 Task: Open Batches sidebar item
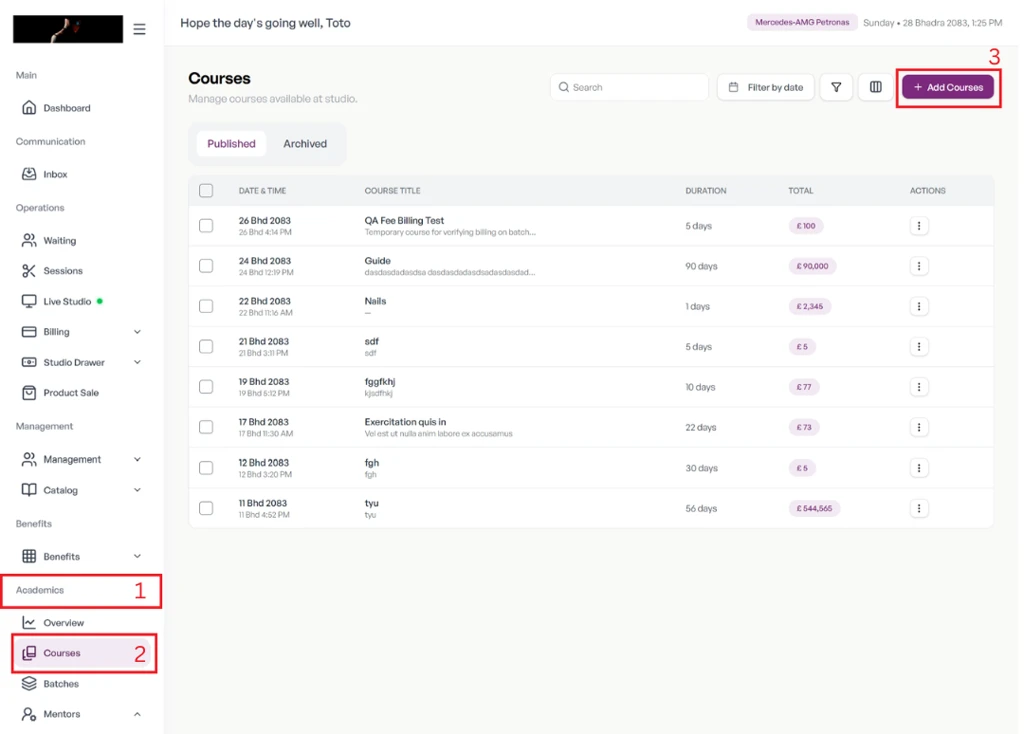[x=50, y=684]
